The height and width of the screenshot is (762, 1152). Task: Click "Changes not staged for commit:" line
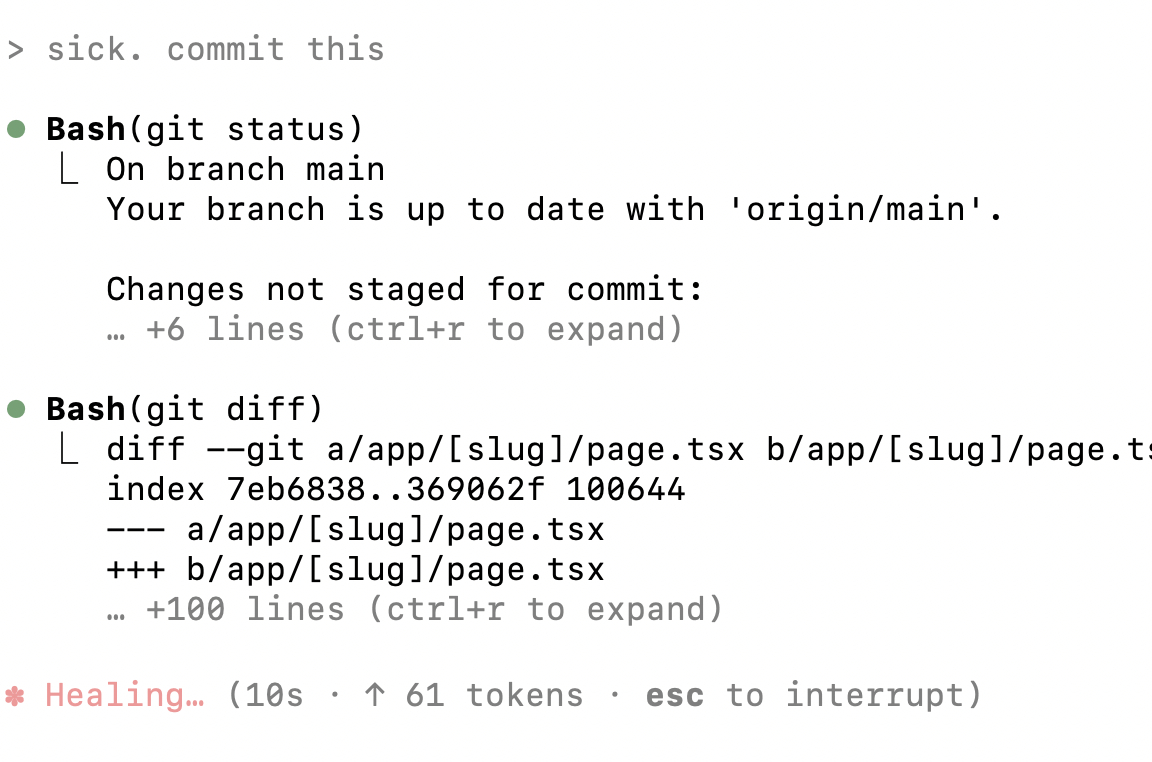point(405,290)
